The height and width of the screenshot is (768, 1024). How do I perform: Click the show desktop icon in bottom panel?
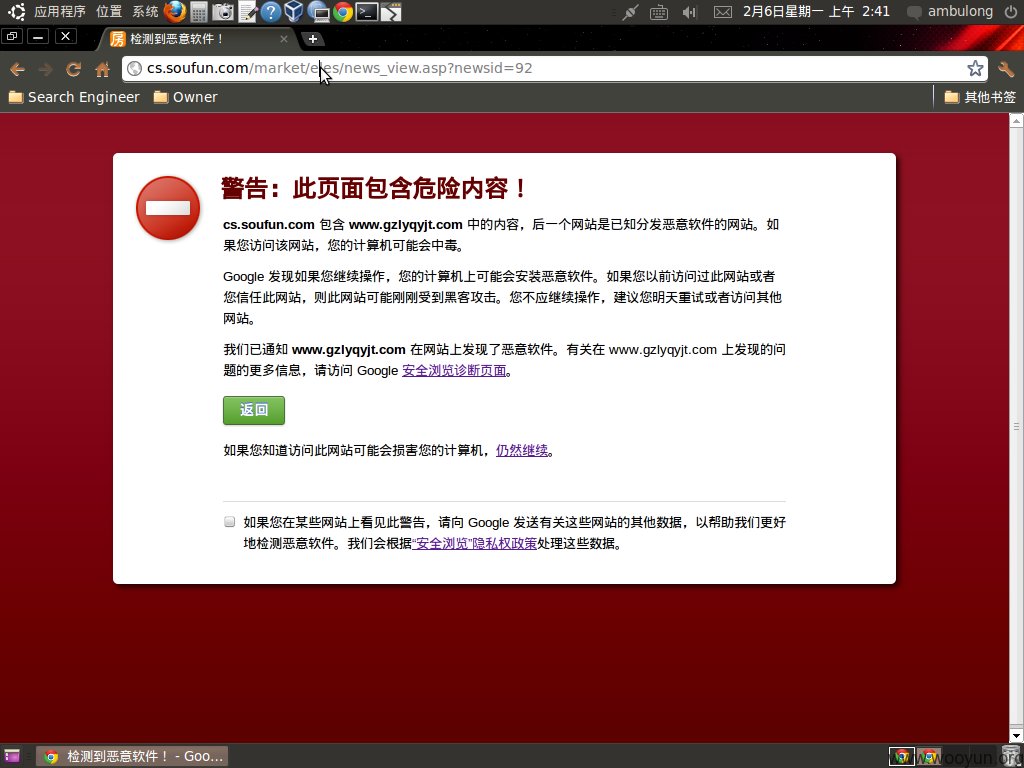(12, 756)
